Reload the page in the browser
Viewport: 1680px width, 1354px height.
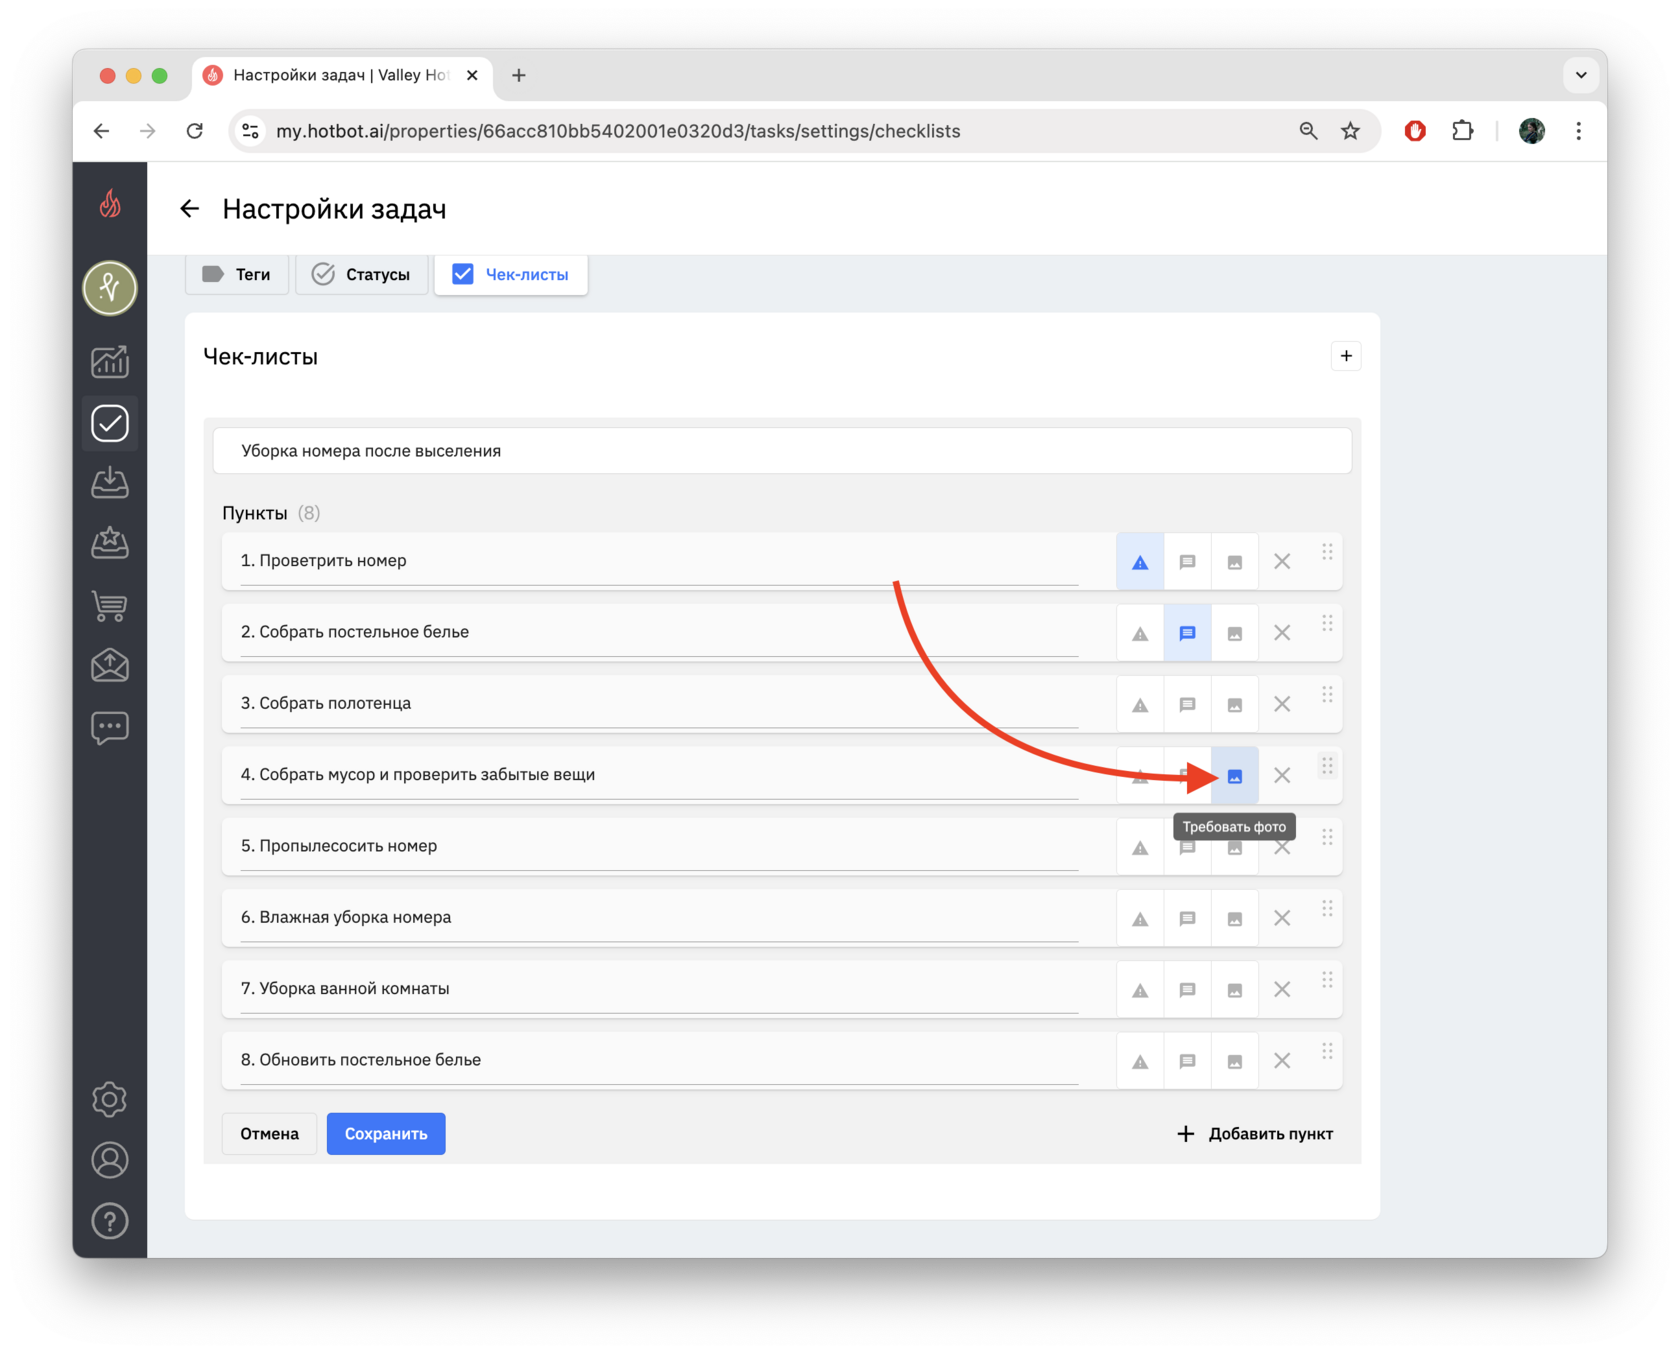click(x=195, y=131)
